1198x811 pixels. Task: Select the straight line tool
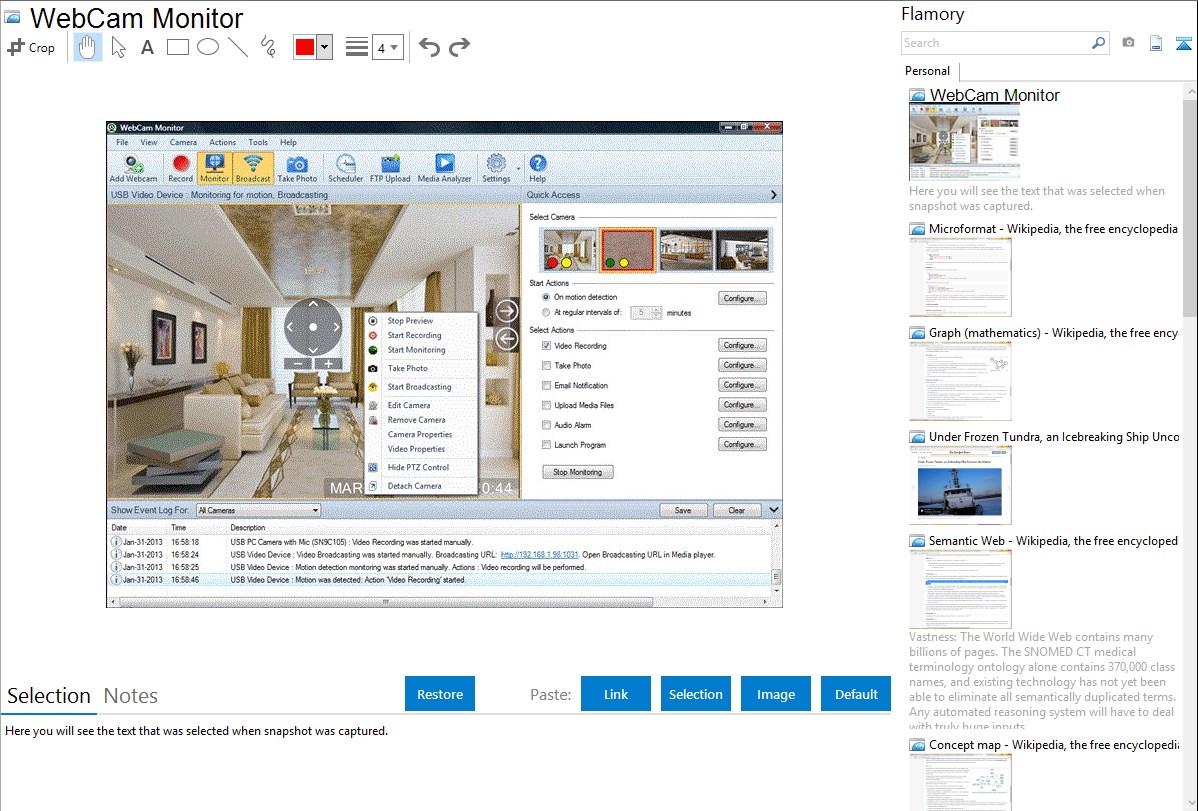click(x=238, y=47)
